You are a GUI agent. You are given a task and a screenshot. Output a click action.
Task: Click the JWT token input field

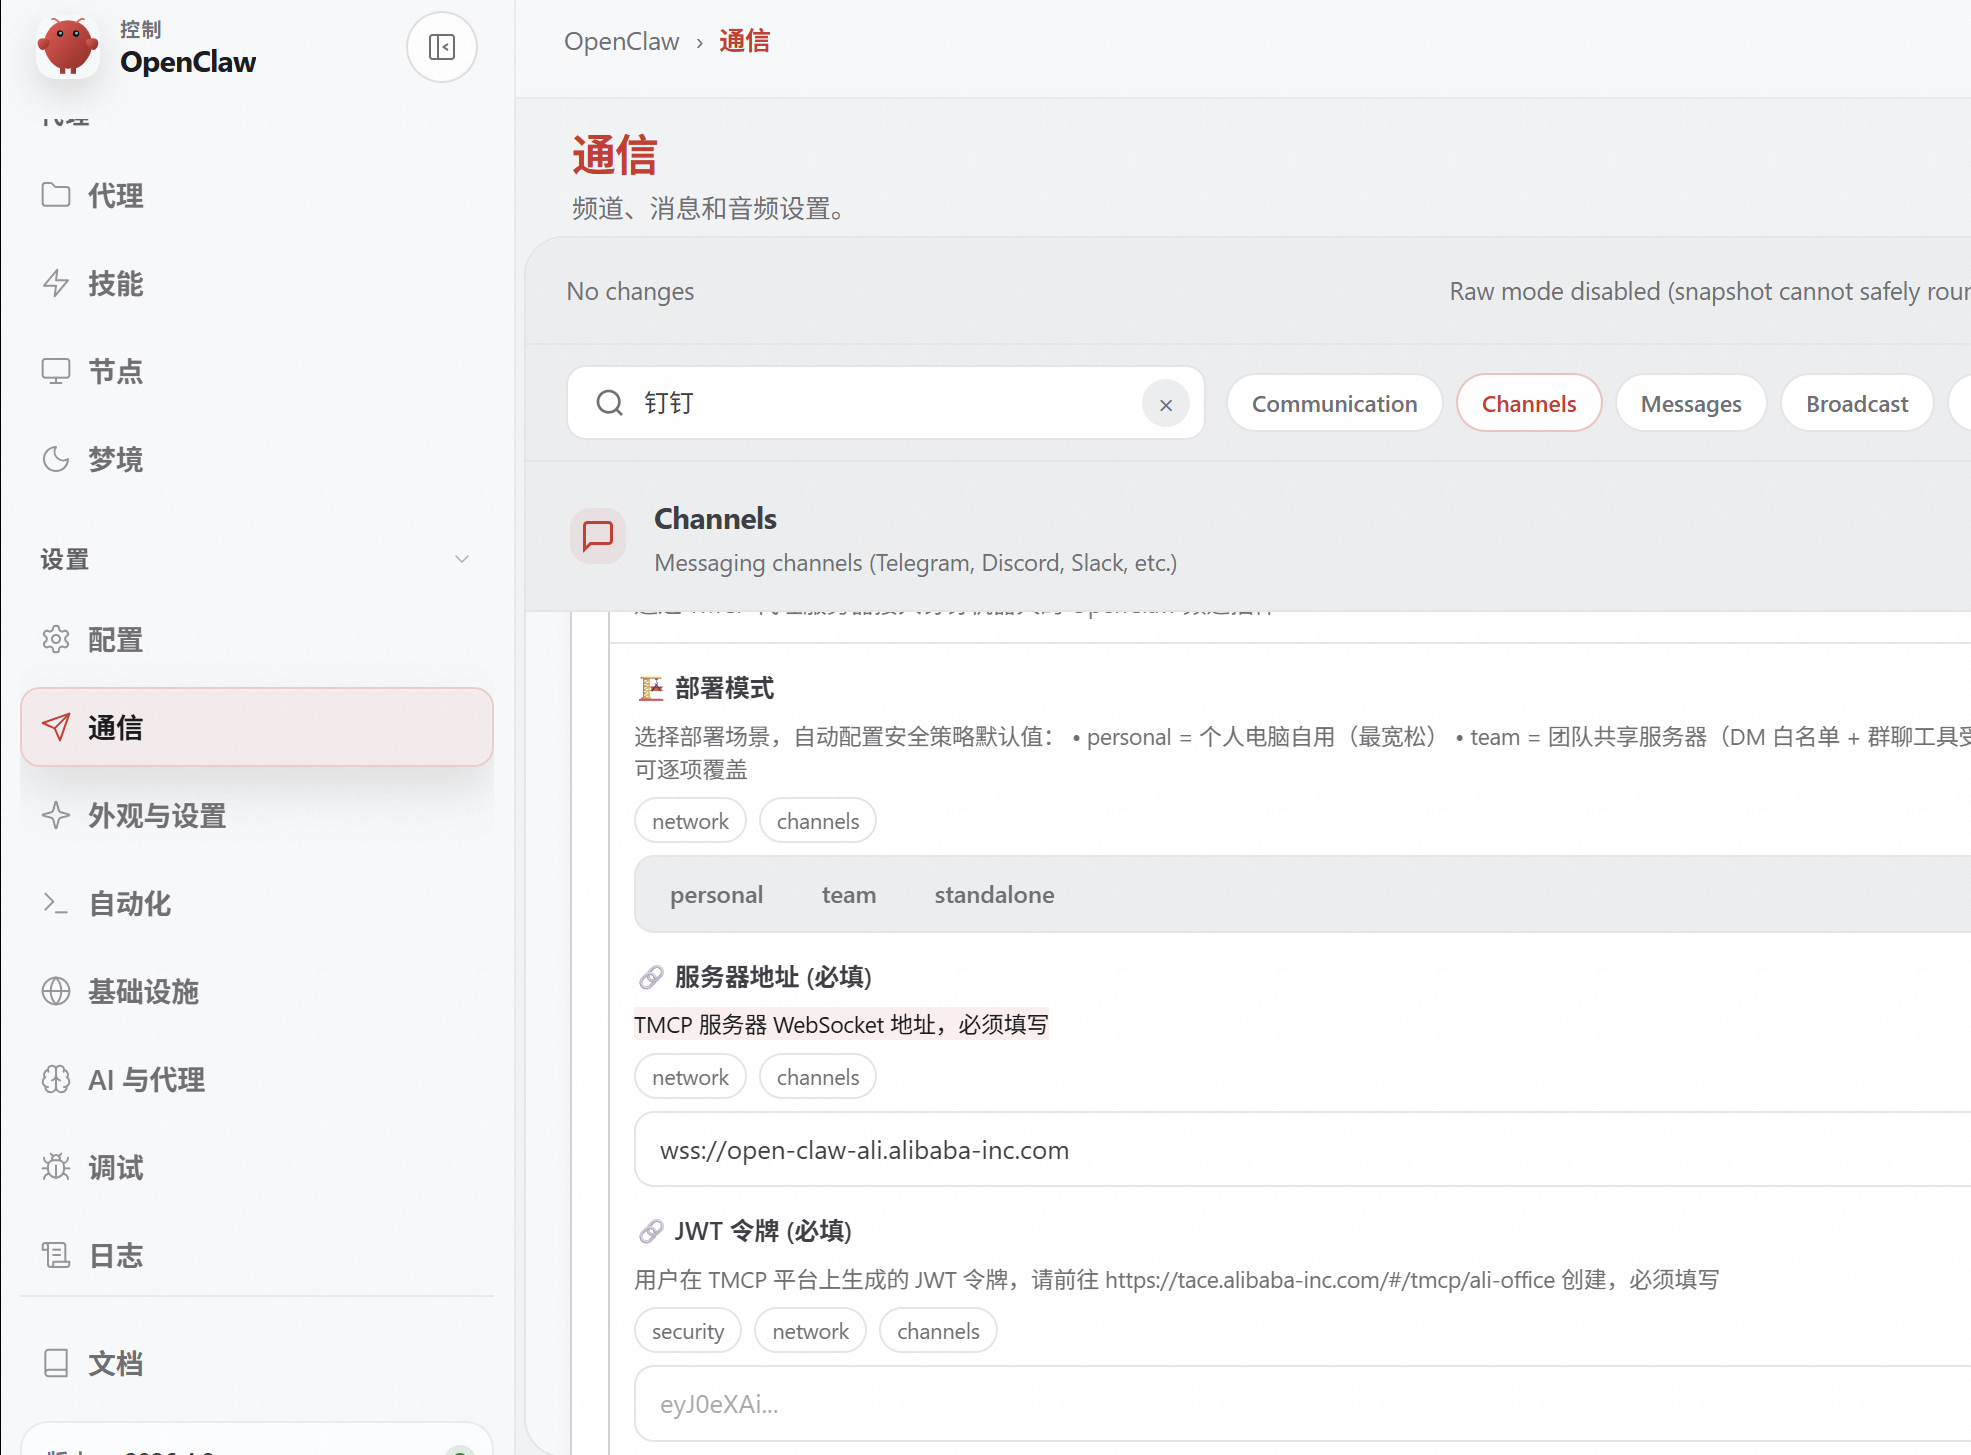tap(1303, 1404)
